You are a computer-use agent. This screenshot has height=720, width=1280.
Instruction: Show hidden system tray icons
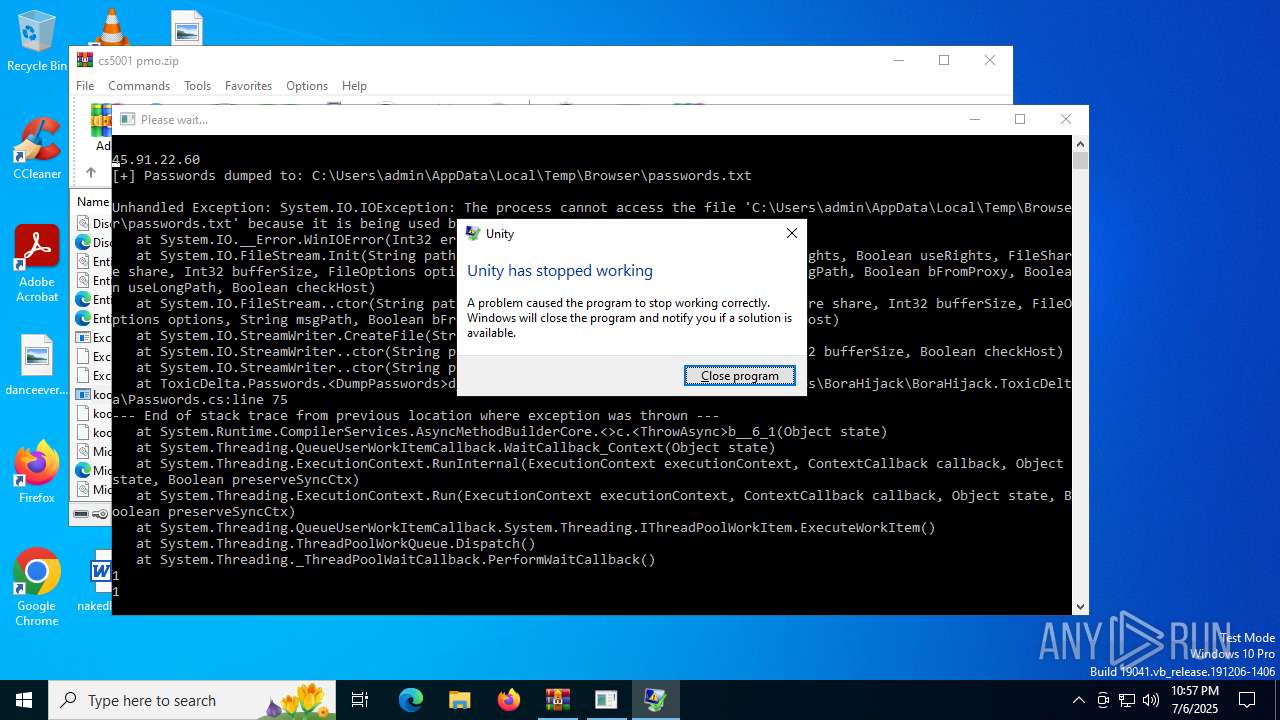[1078, 700]
